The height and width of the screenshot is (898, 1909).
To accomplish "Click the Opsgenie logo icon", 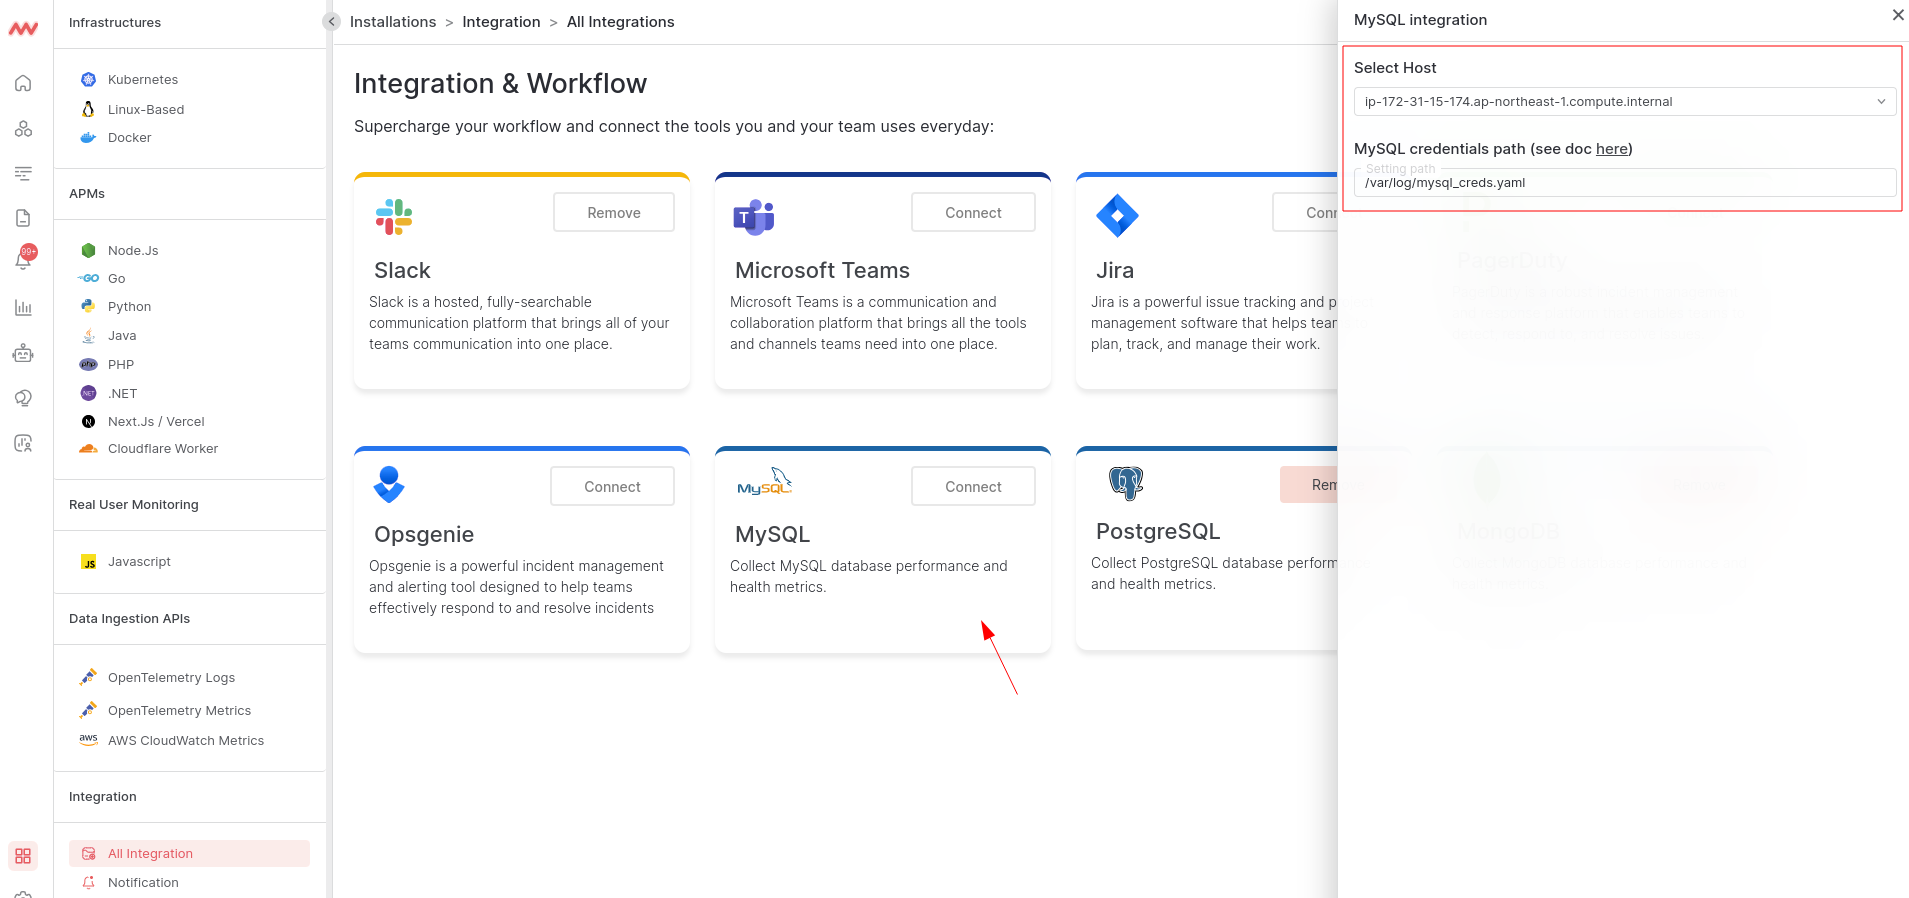I will pyautogui.click(x=389, y=485).
